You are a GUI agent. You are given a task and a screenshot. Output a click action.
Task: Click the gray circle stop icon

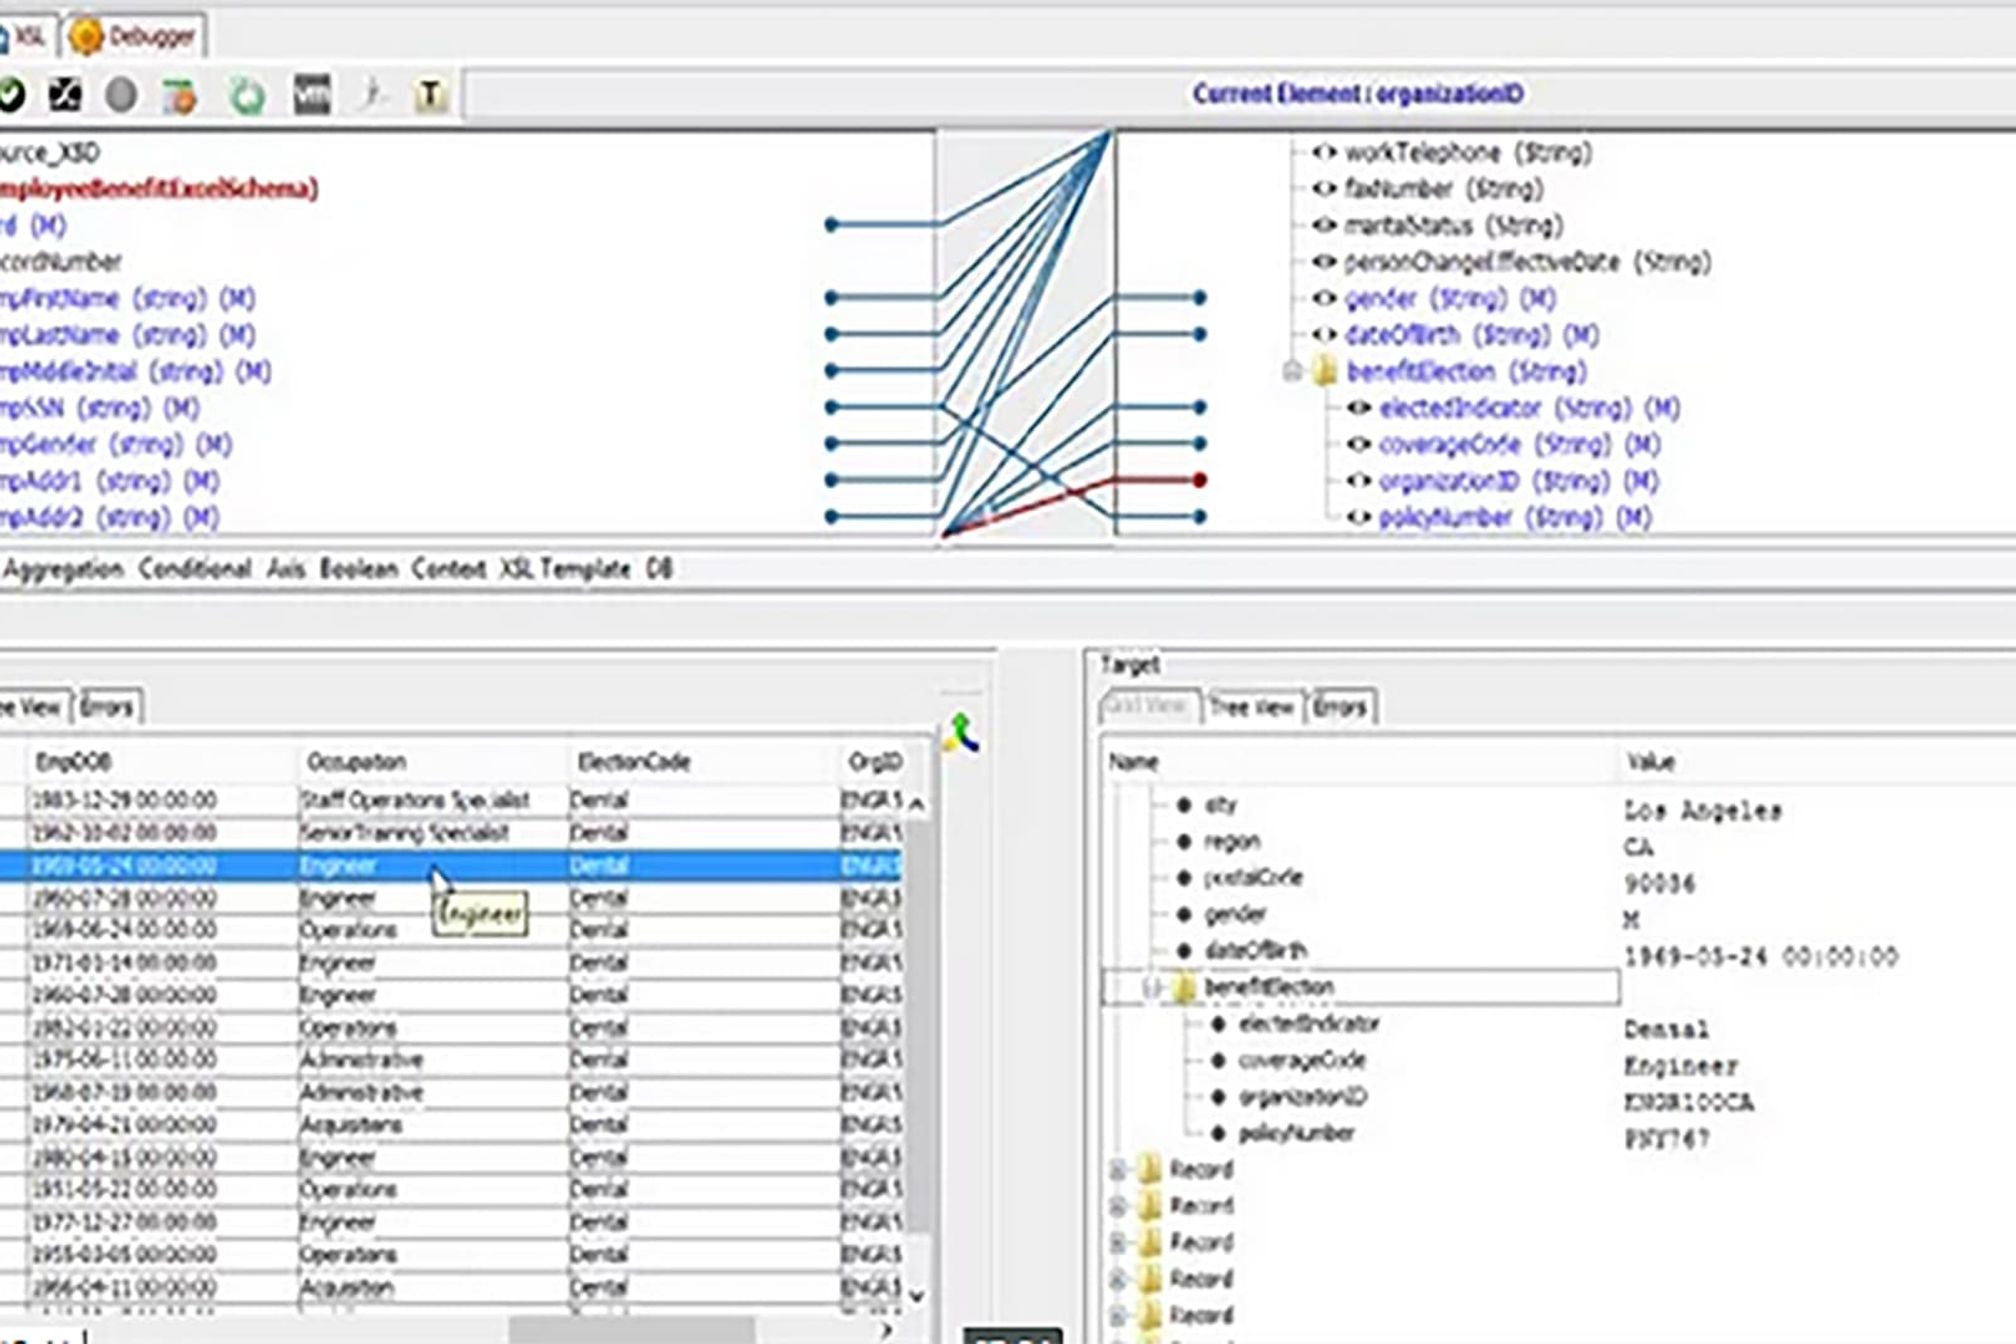[121, 96]
